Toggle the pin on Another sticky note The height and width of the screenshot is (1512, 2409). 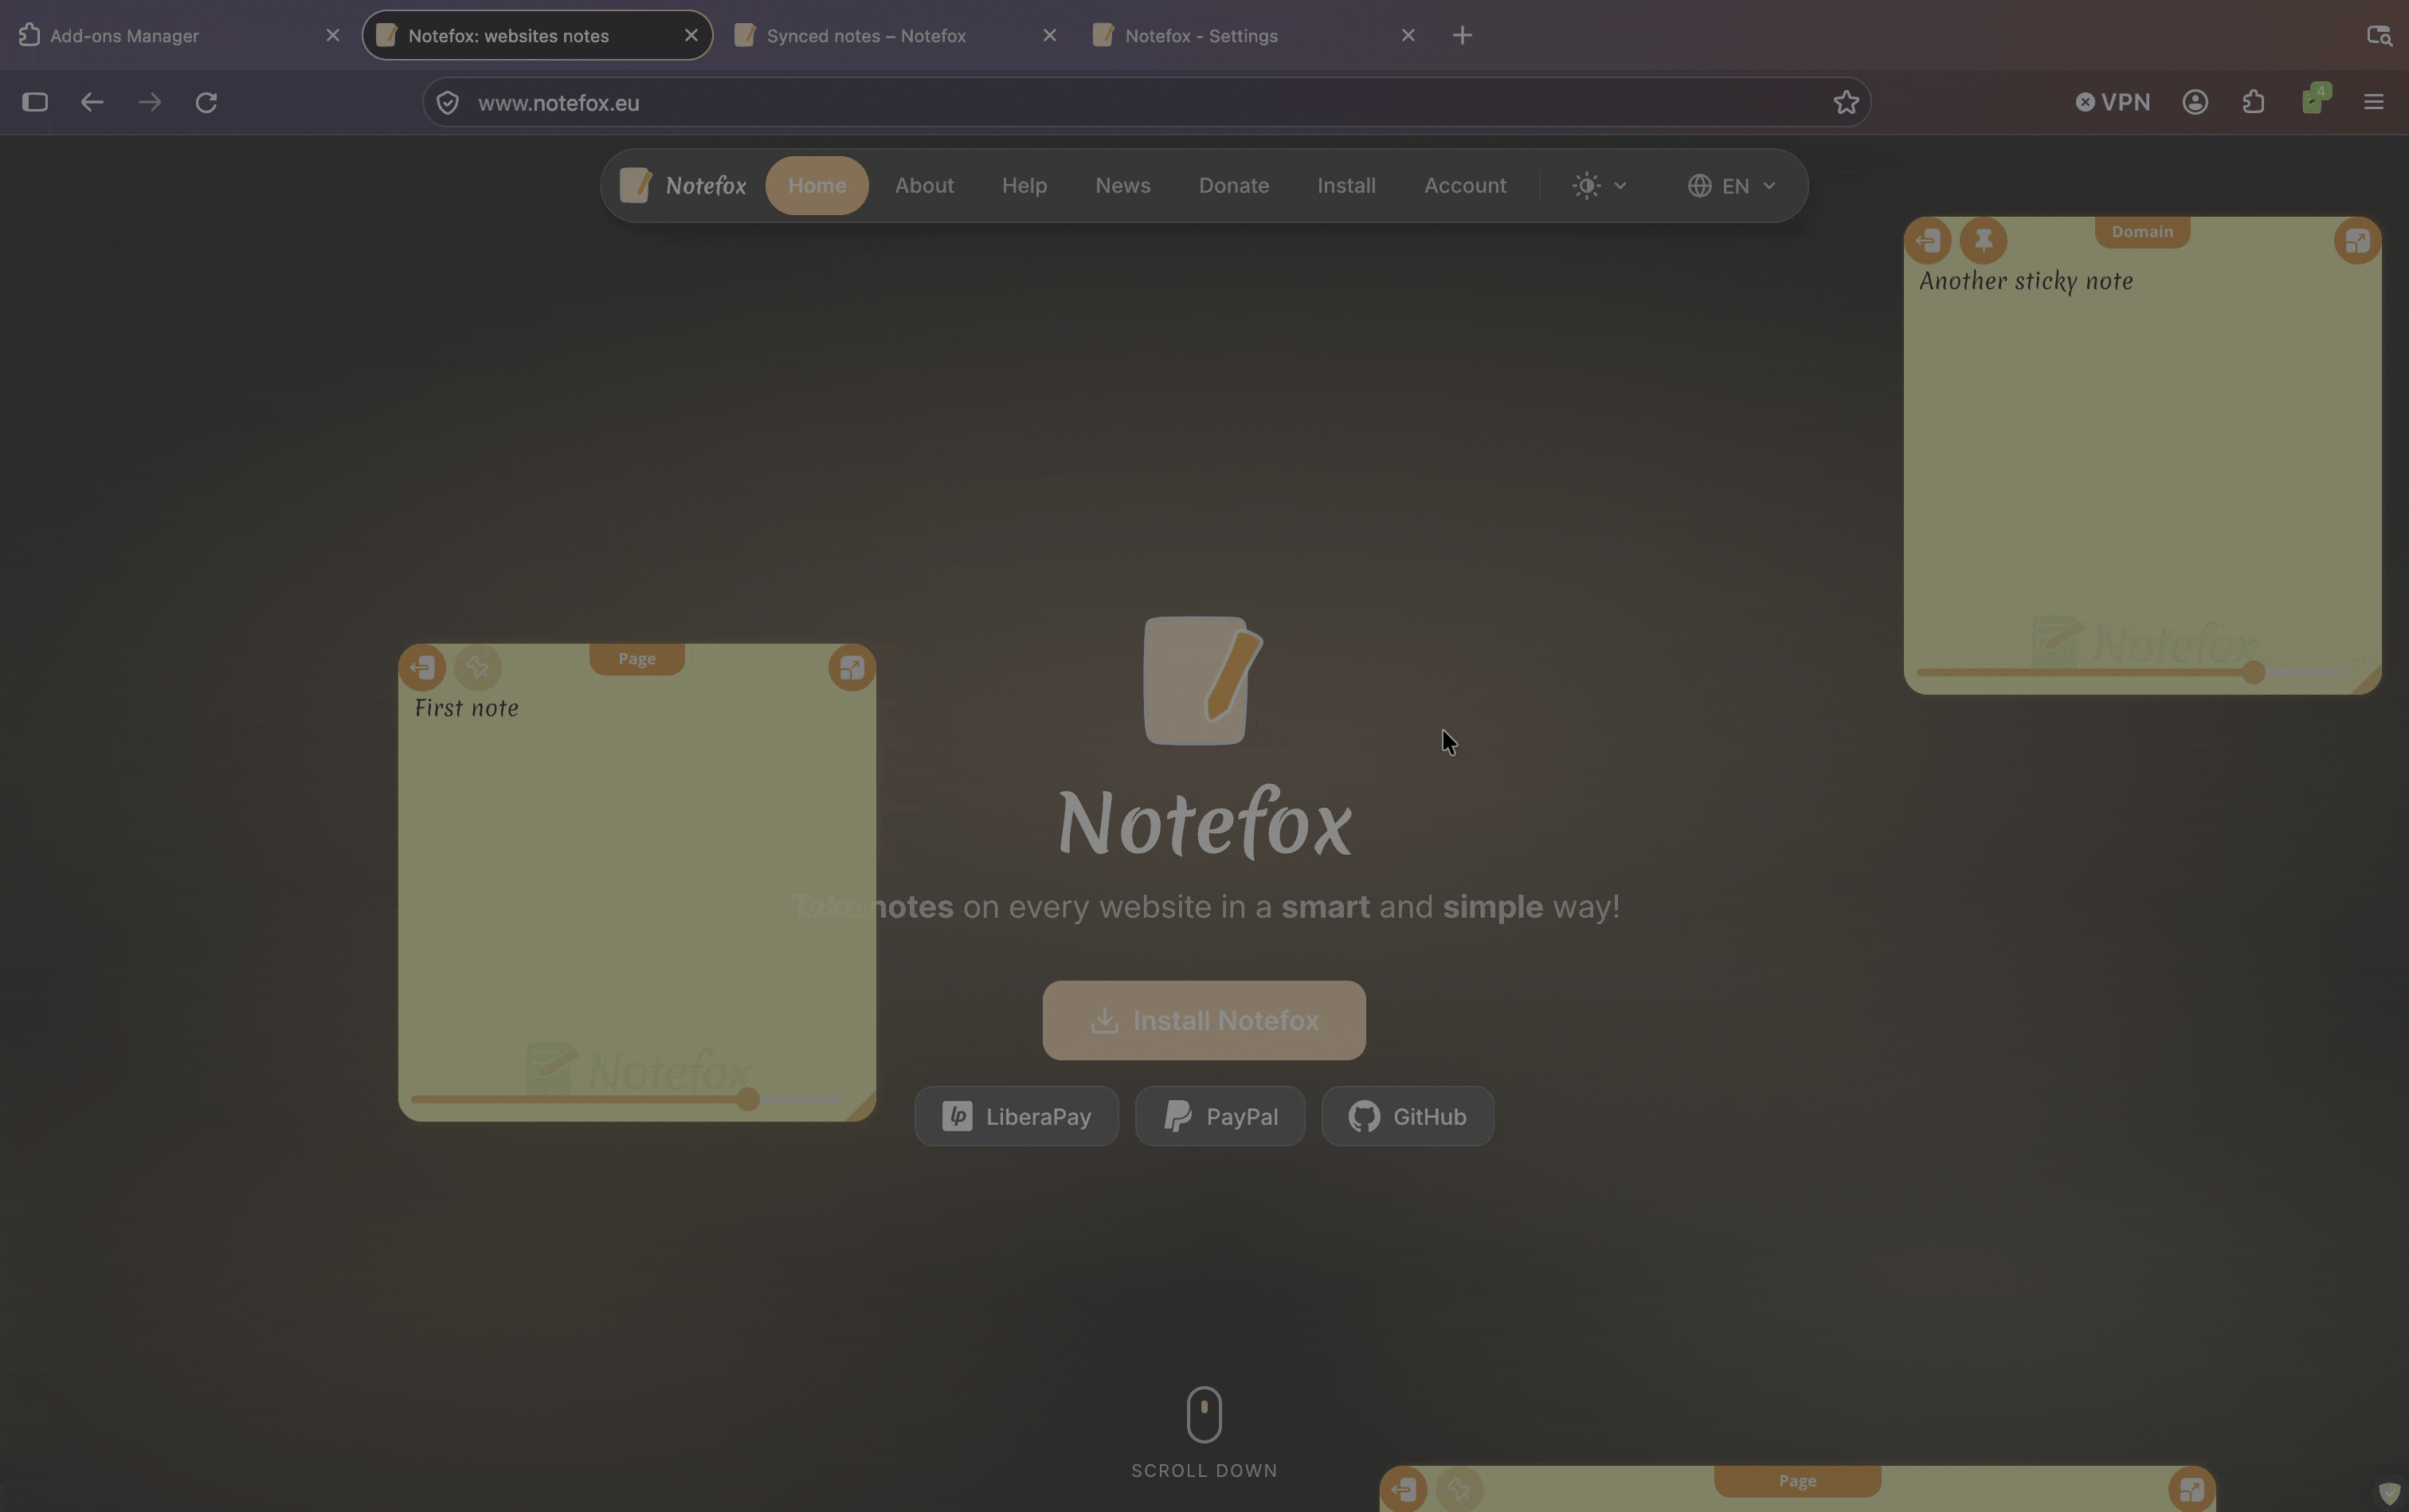coord(1984,240)
